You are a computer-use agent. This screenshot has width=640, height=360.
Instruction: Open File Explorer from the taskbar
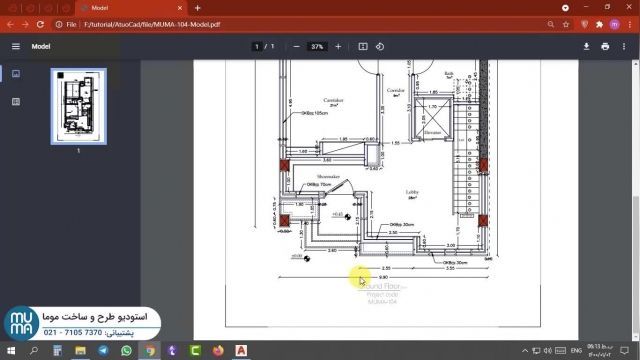tap(80, 351)
